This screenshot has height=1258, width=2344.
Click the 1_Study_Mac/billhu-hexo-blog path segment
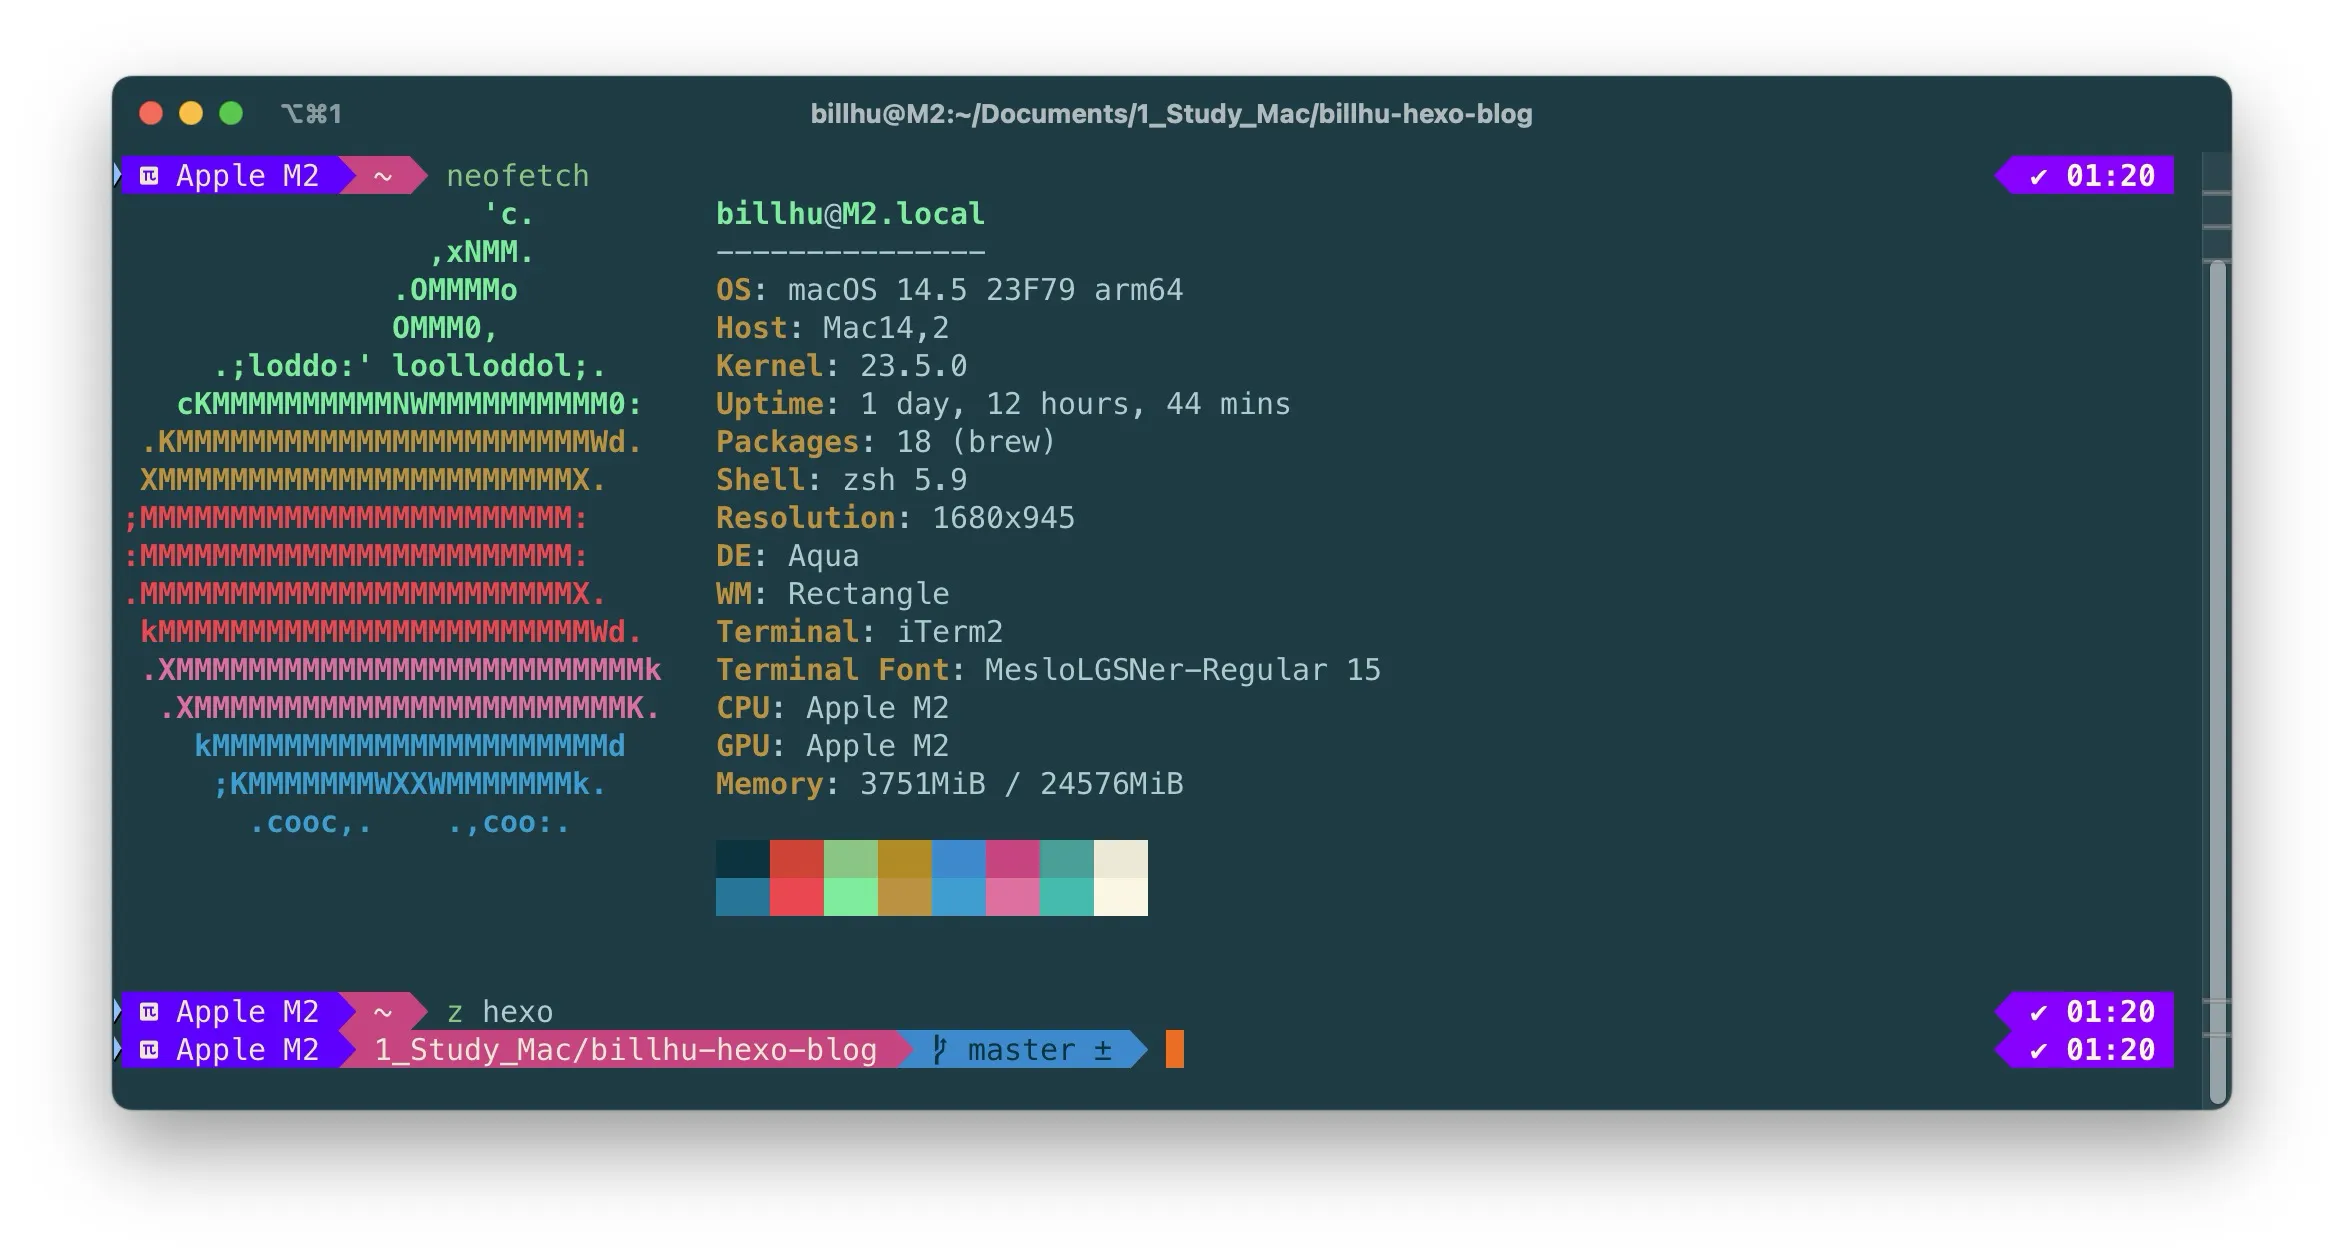click(x=626, y=1050)
